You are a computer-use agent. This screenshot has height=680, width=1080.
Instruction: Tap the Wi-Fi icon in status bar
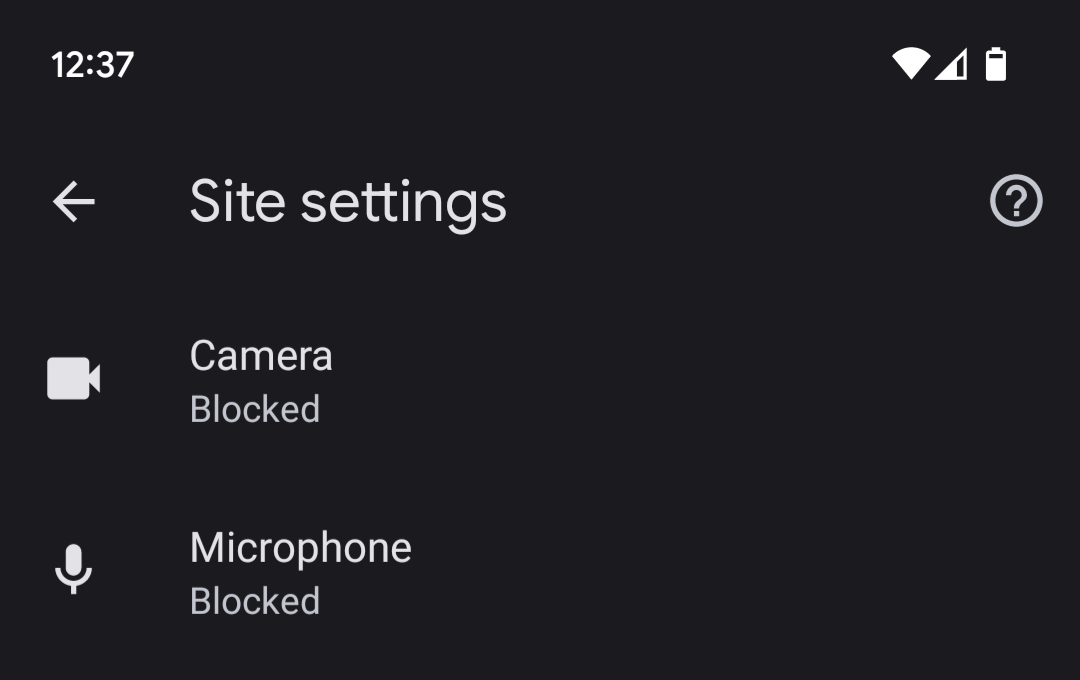tap(910, 64)
